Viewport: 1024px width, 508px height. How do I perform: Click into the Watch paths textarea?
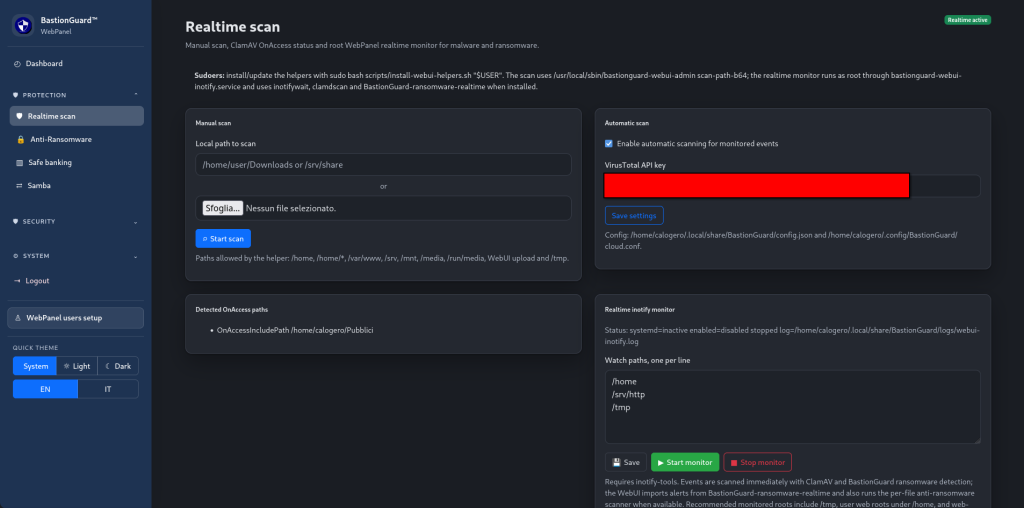(x=792, y=407)
